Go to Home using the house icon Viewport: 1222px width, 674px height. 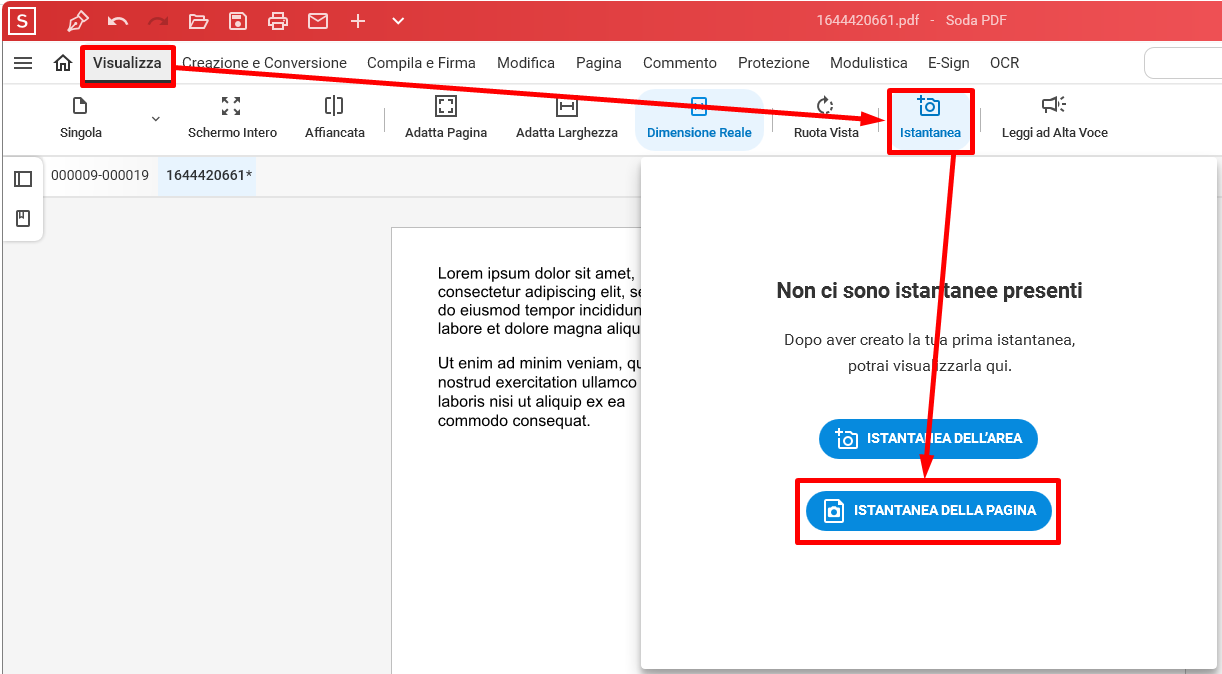[x=63, y=63]
